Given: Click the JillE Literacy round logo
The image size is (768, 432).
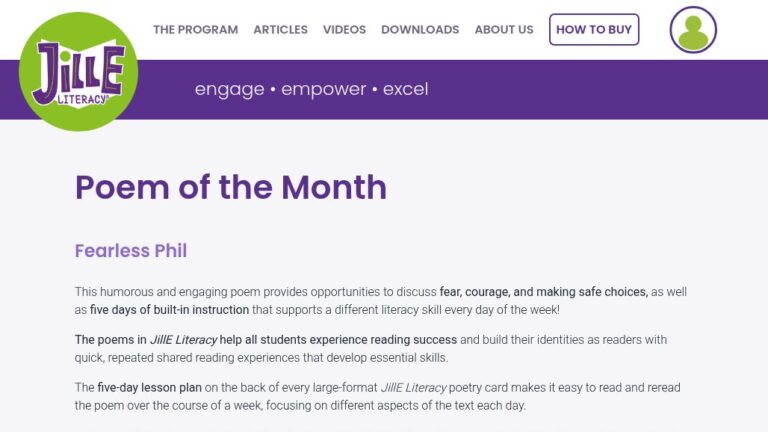Looking at the screenshot, I should (78, 72).
